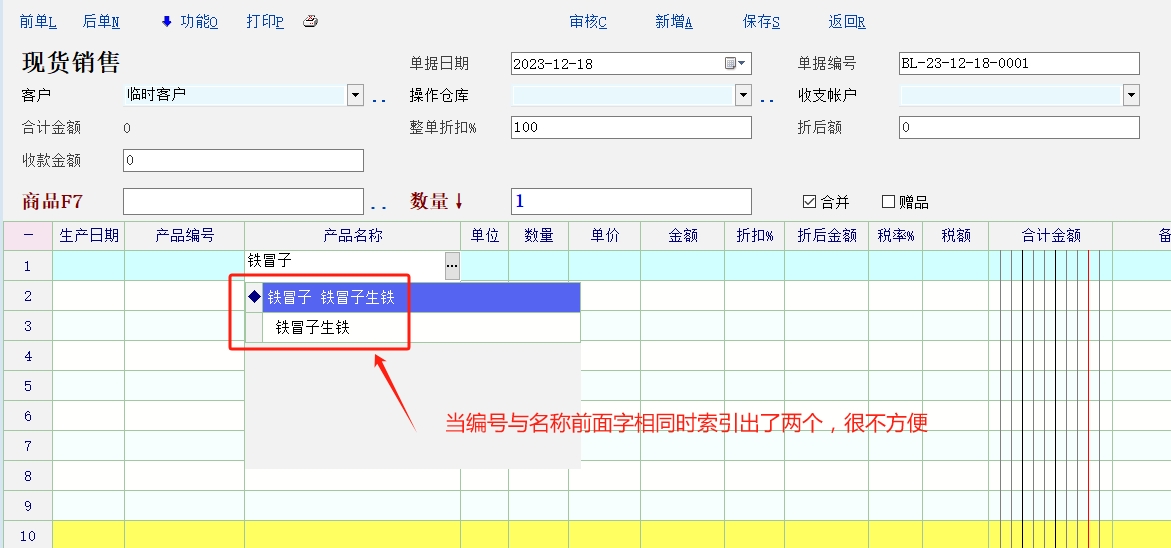Click the browse dots beside 商品F7 field

coord(379,205)
